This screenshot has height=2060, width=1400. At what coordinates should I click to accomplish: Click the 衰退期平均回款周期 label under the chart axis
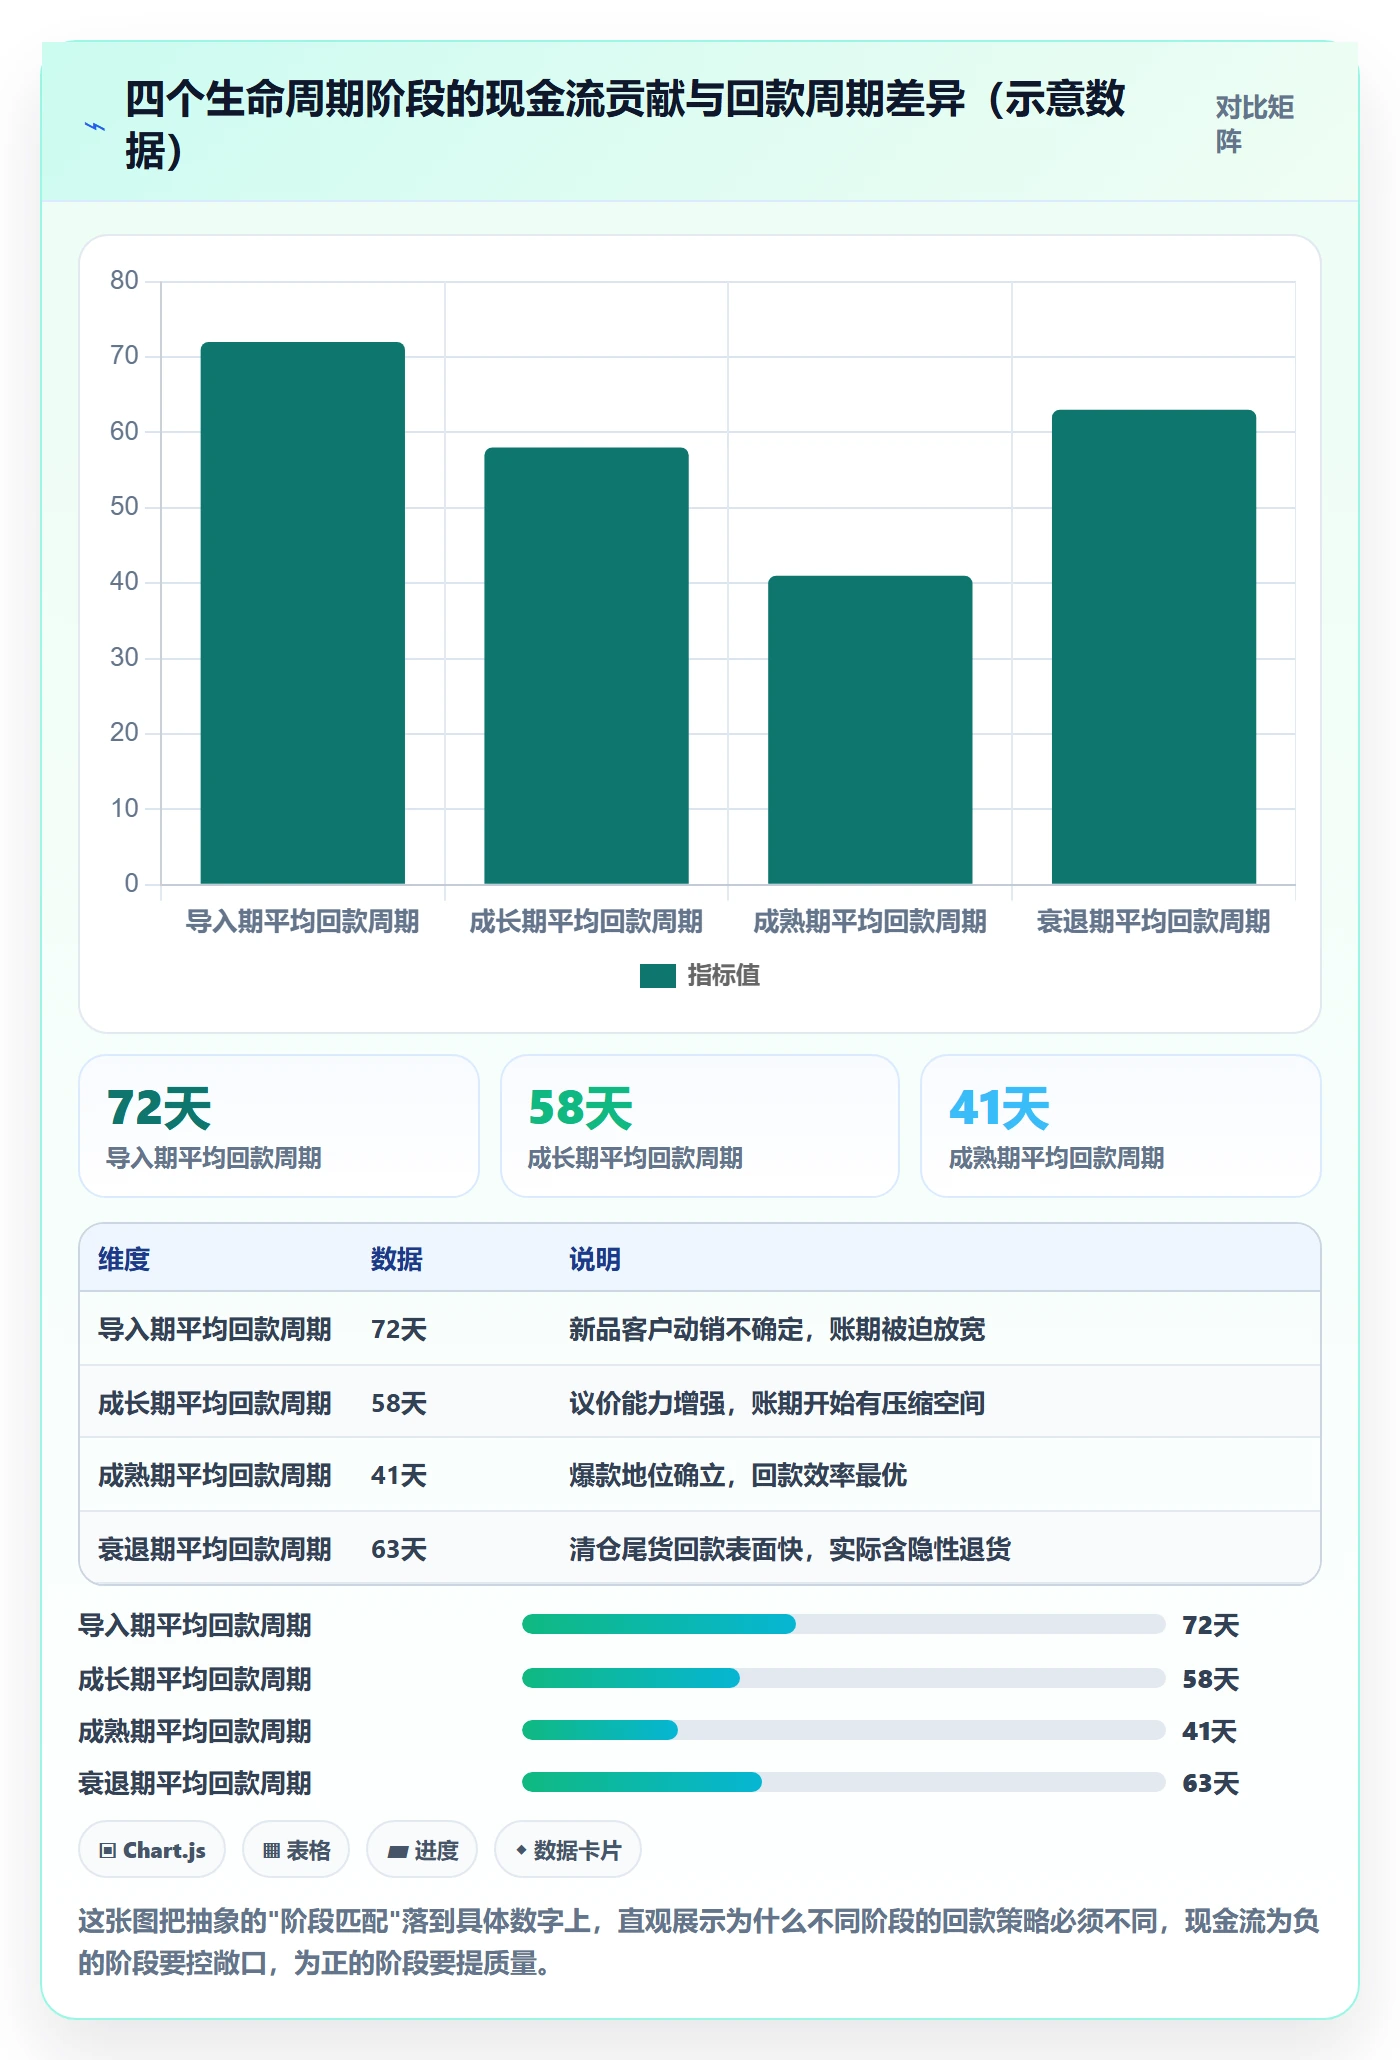pyautogui.click(x=1154, y=921)
